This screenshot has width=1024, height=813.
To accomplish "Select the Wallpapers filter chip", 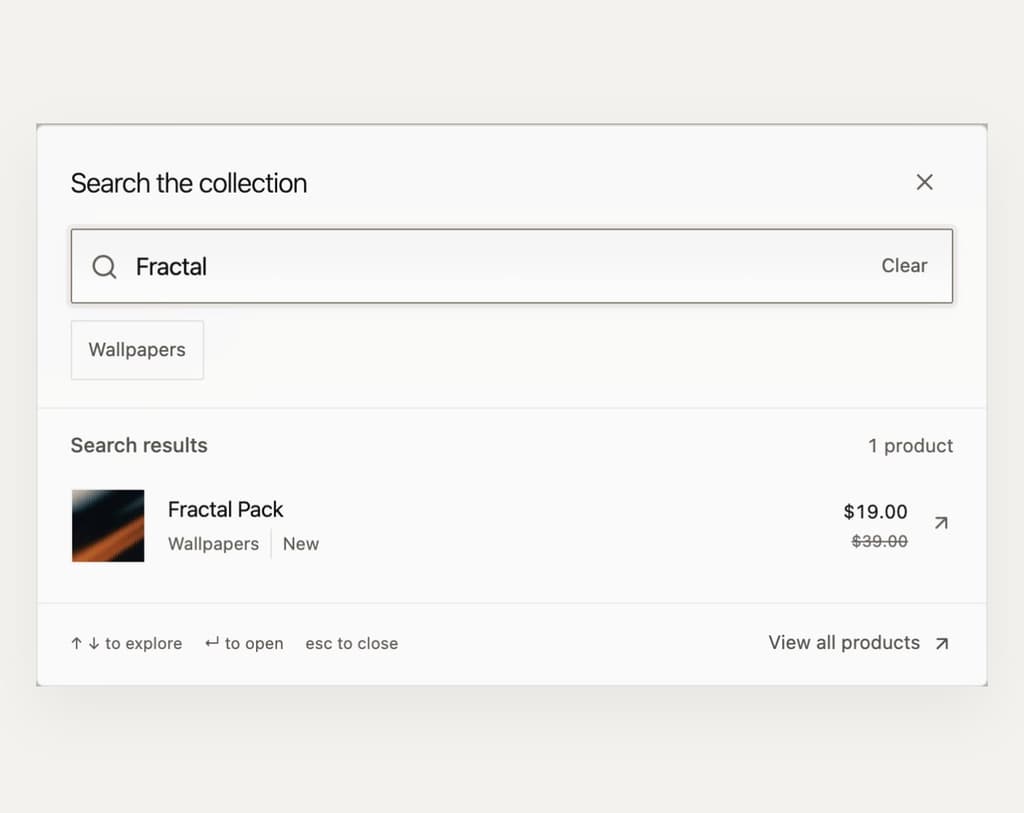I will [x=137, y=350].
